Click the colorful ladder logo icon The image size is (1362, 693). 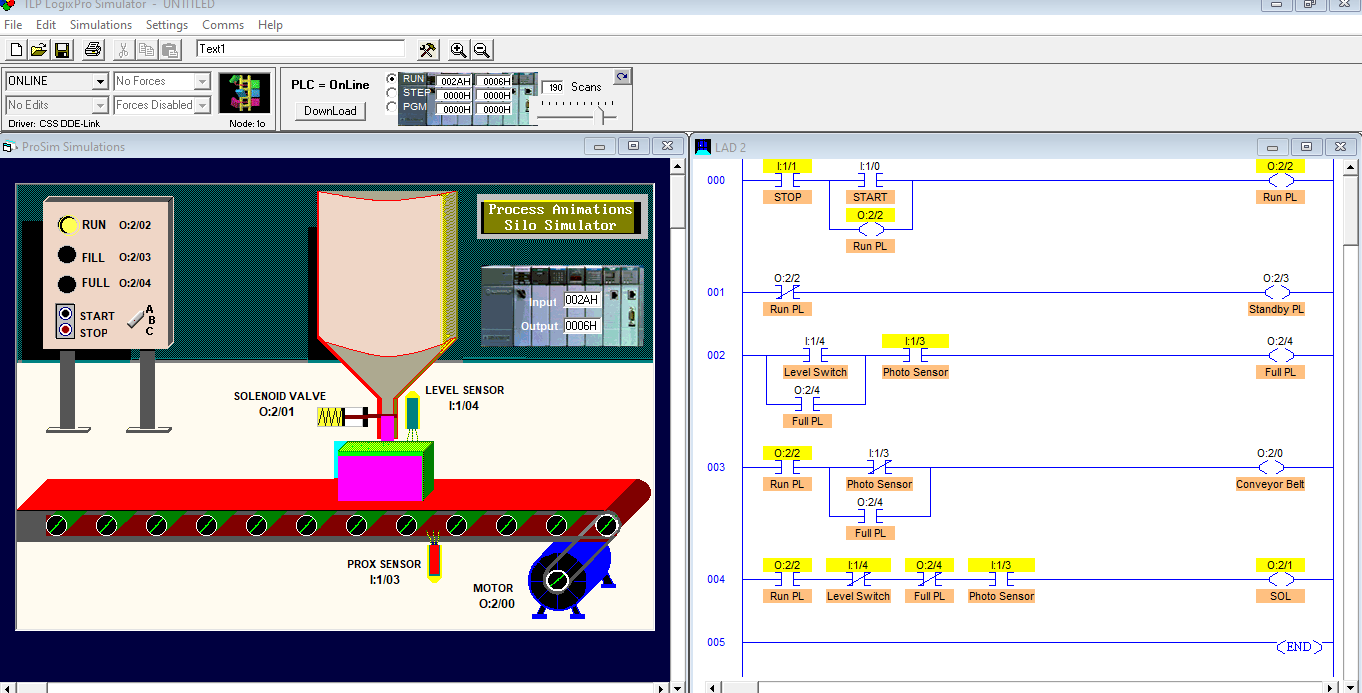(246, 94)
